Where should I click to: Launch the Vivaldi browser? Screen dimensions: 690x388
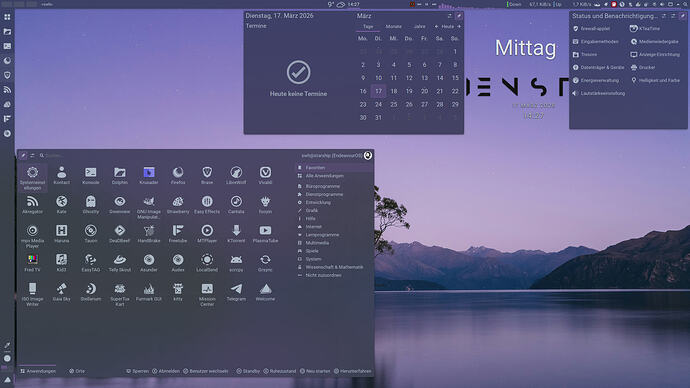pos(265,175)
